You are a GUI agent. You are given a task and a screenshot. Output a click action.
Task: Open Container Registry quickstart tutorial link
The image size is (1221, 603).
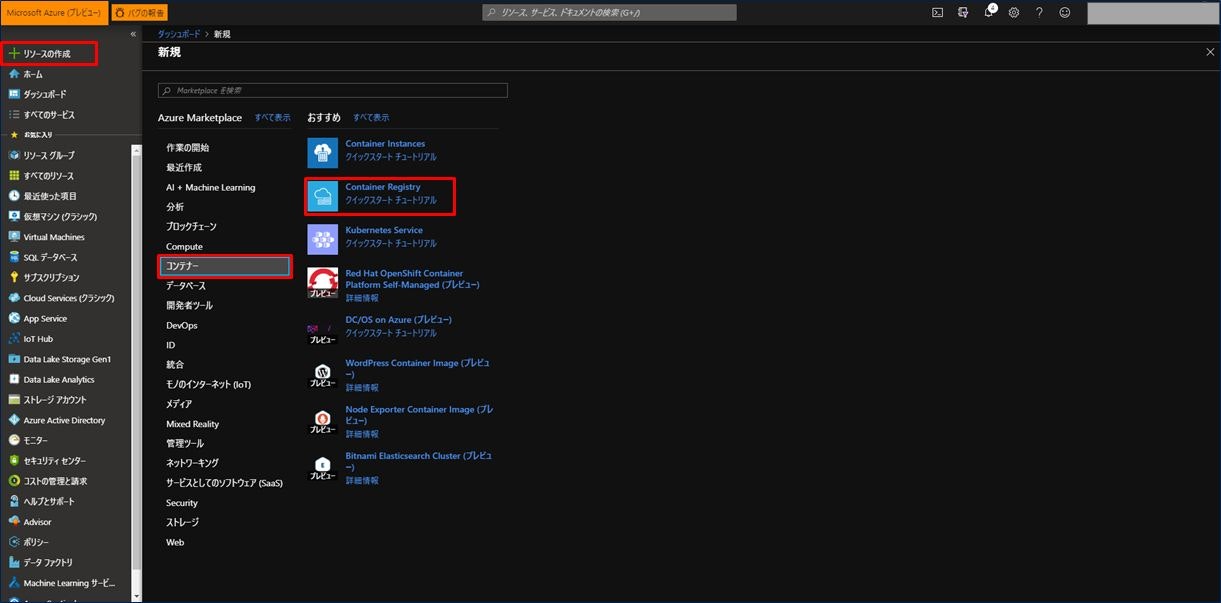(391, 201)
